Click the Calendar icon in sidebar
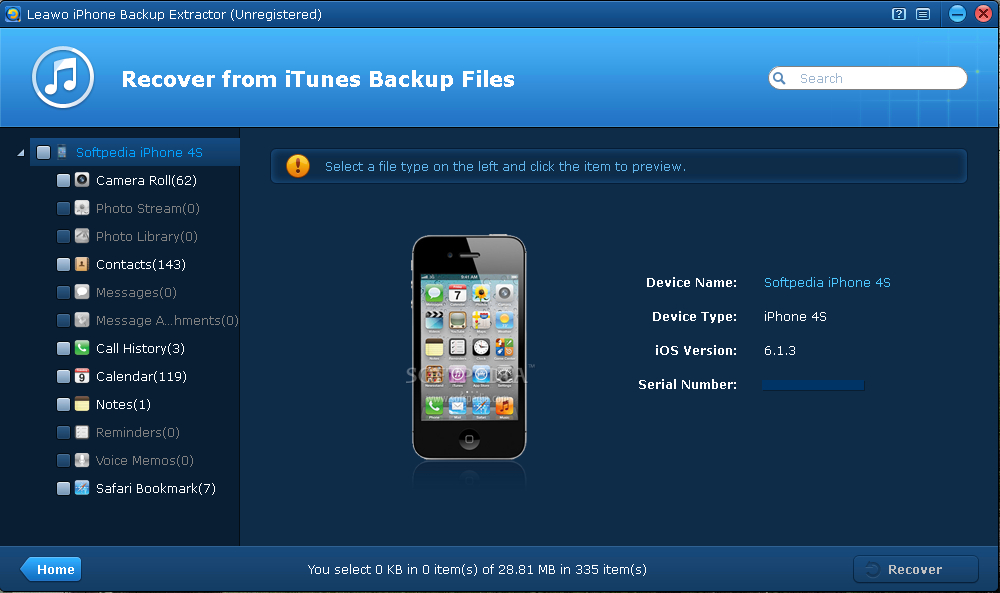This screenshot has height=593, width=1000. [82, 376]
